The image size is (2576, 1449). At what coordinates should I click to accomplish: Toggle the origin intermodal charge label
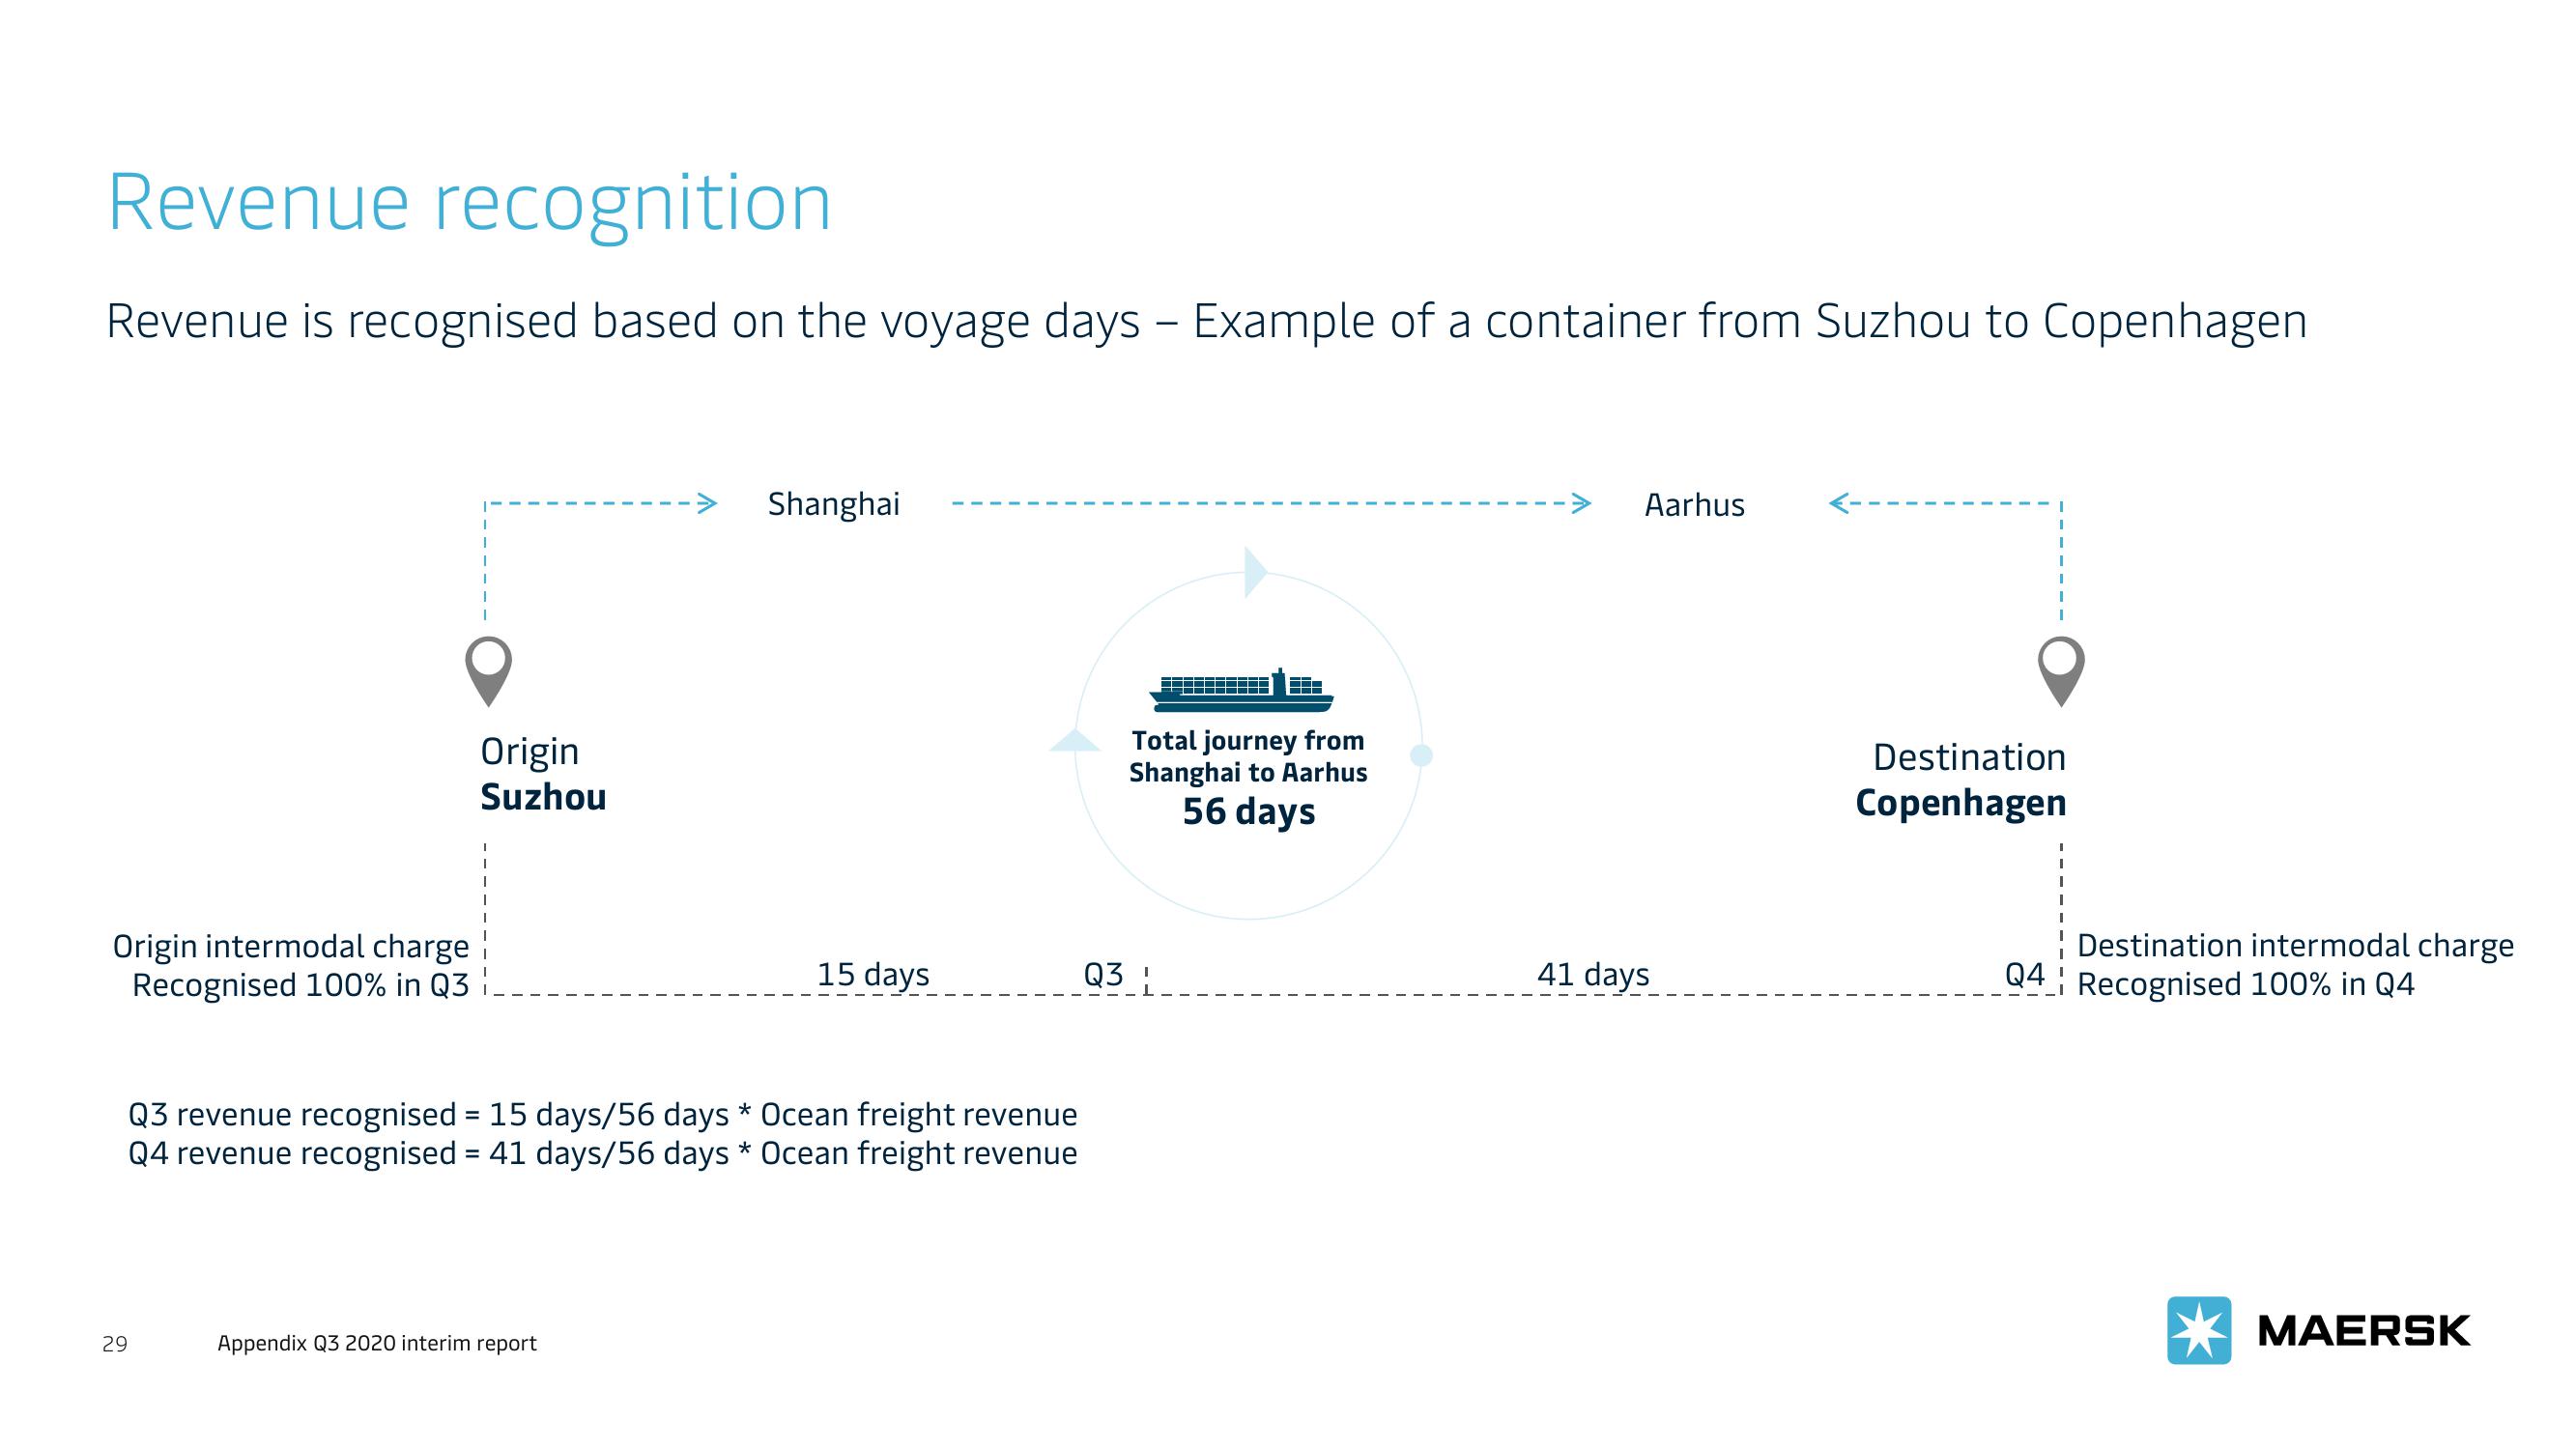coord(283,961)
